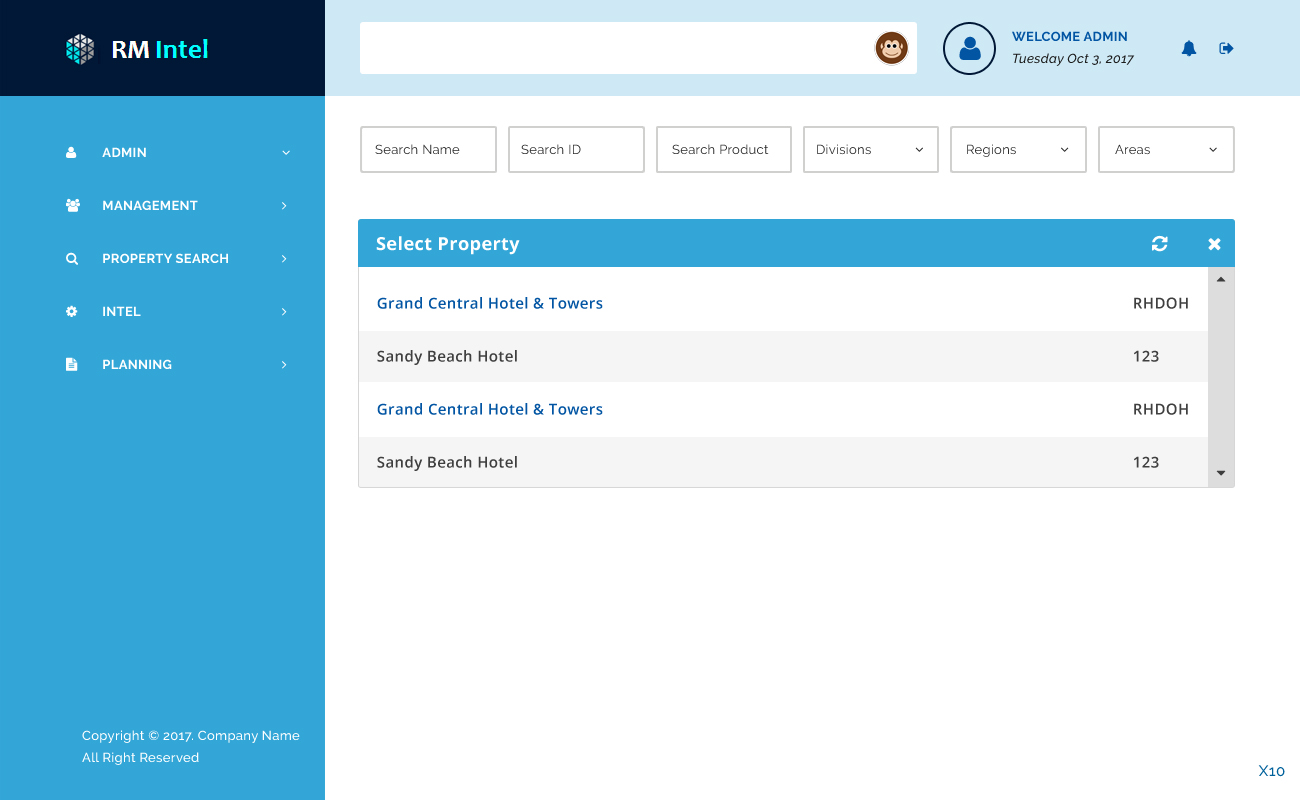This screenshot has width=1300, height=800.
Task: Open the Areas dropdown
Action: tap(1166, 149)
